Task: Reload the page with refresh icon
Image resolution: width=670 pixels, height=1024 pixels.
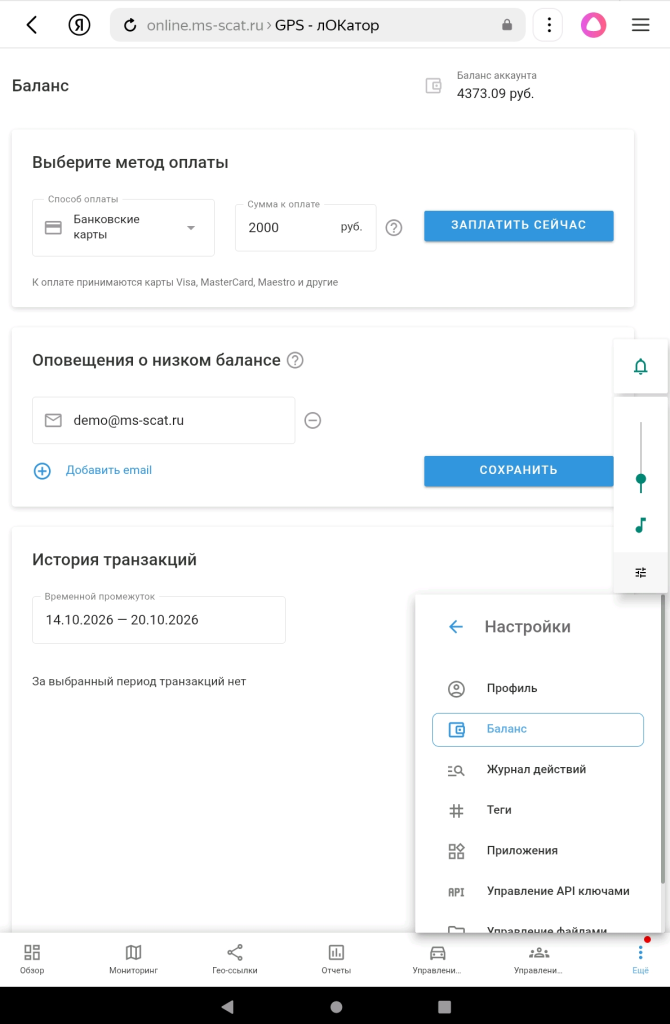Action: 130,25
